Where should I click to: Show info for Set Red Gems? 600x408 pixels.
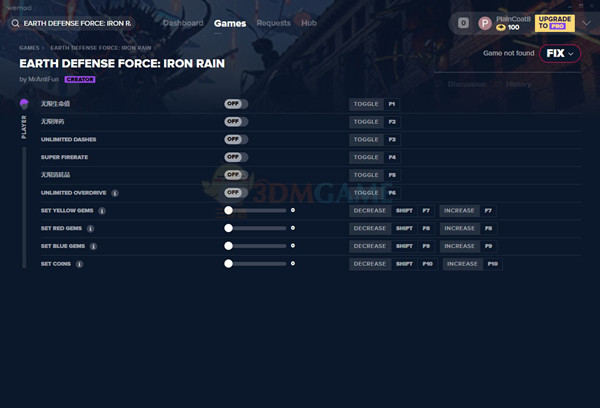pyautogui.click(x=90, y=228)
